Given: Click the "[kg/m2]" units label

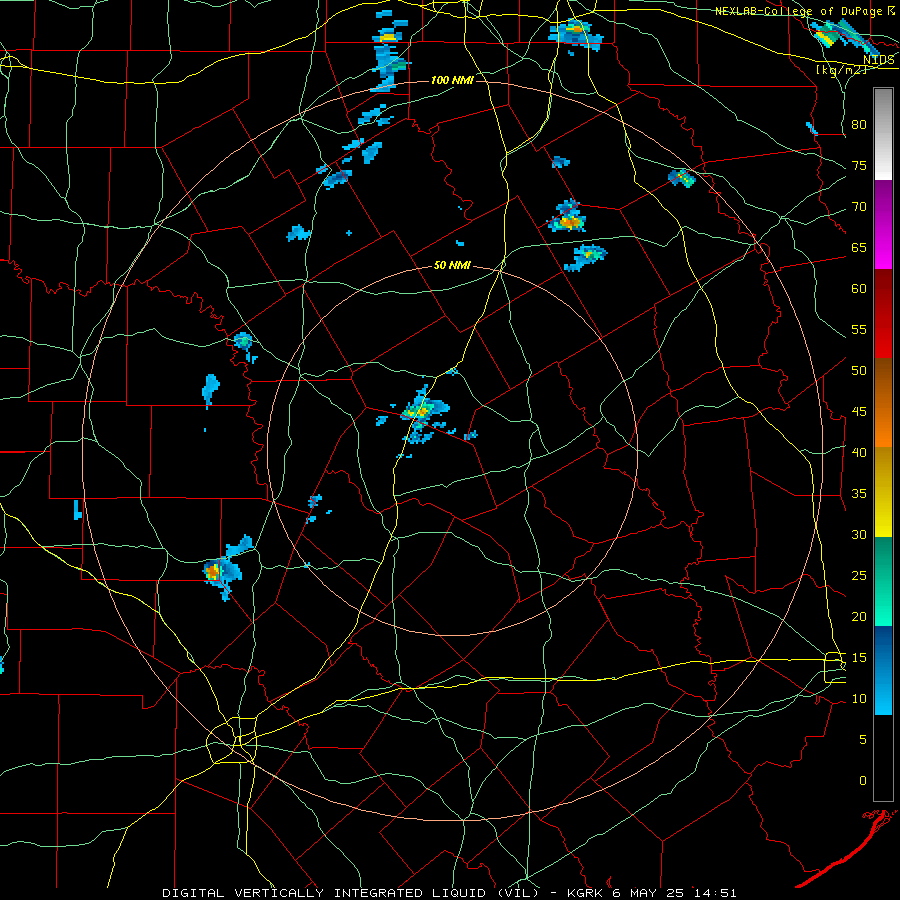Looking at the screenshot, I should click(x=841, y=70).
